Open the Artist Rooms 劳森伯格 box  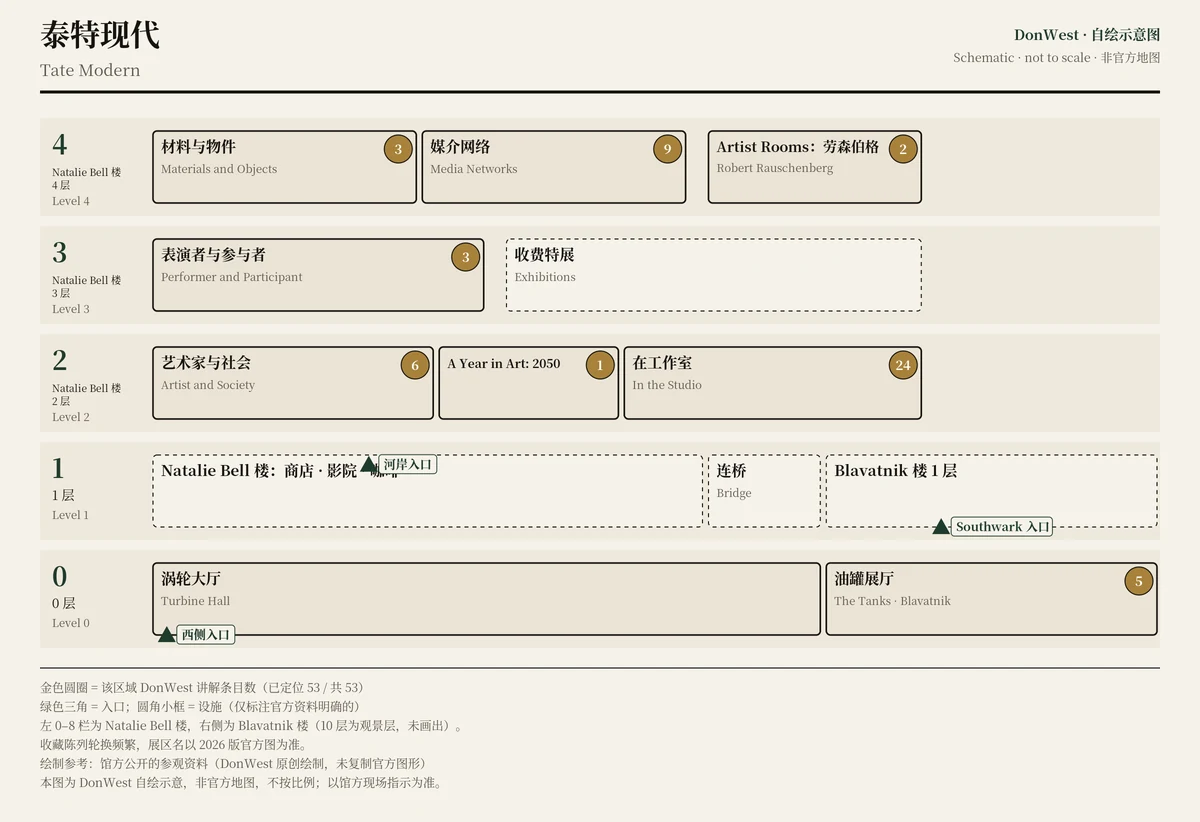815,167
